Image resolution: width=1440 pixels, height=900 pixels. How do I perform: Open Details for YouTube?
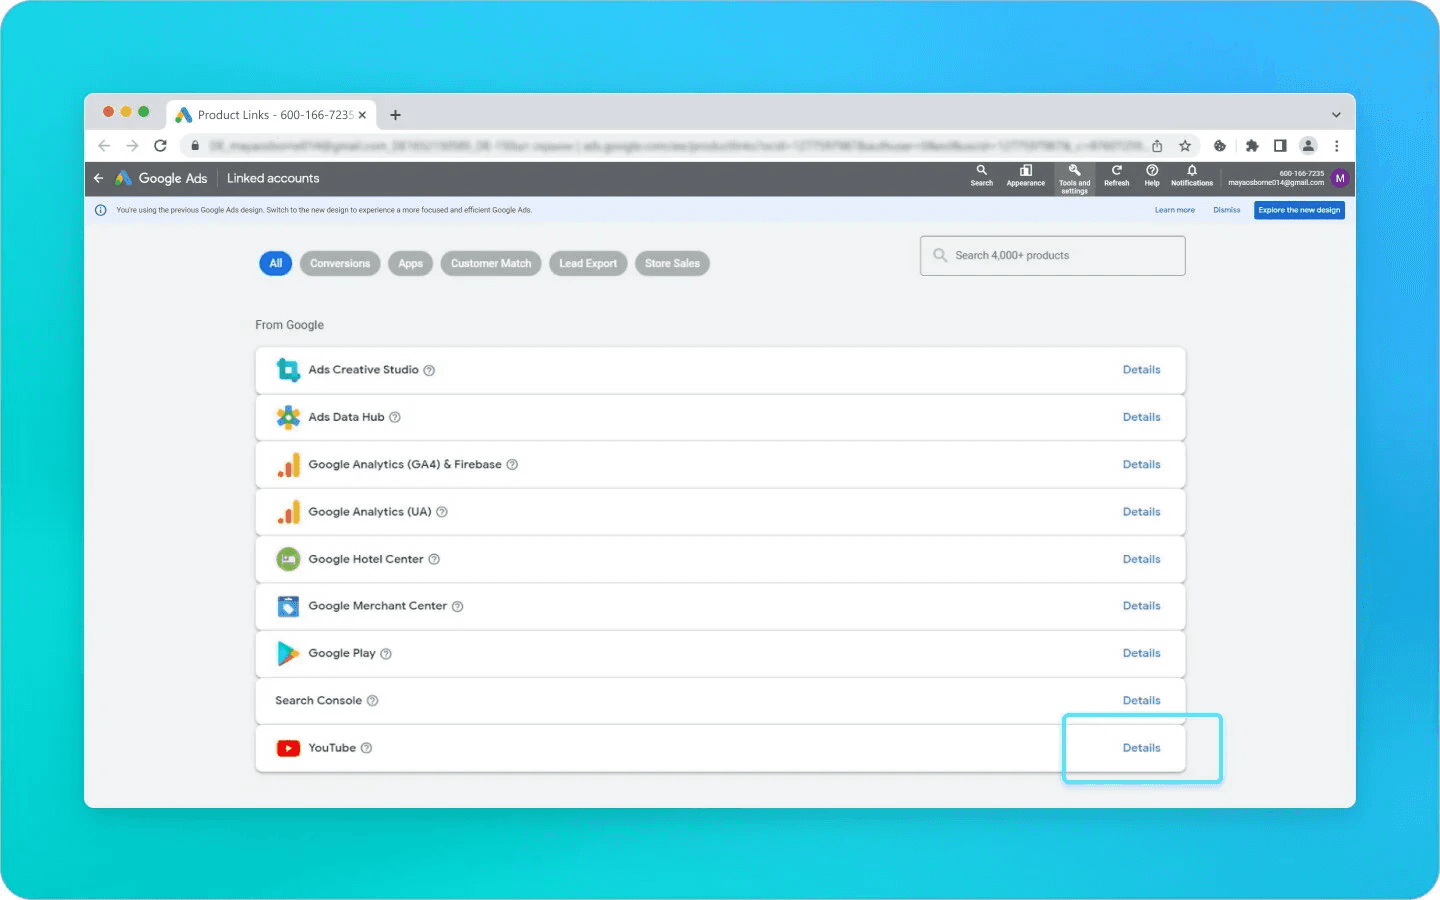click(1141, 748)
